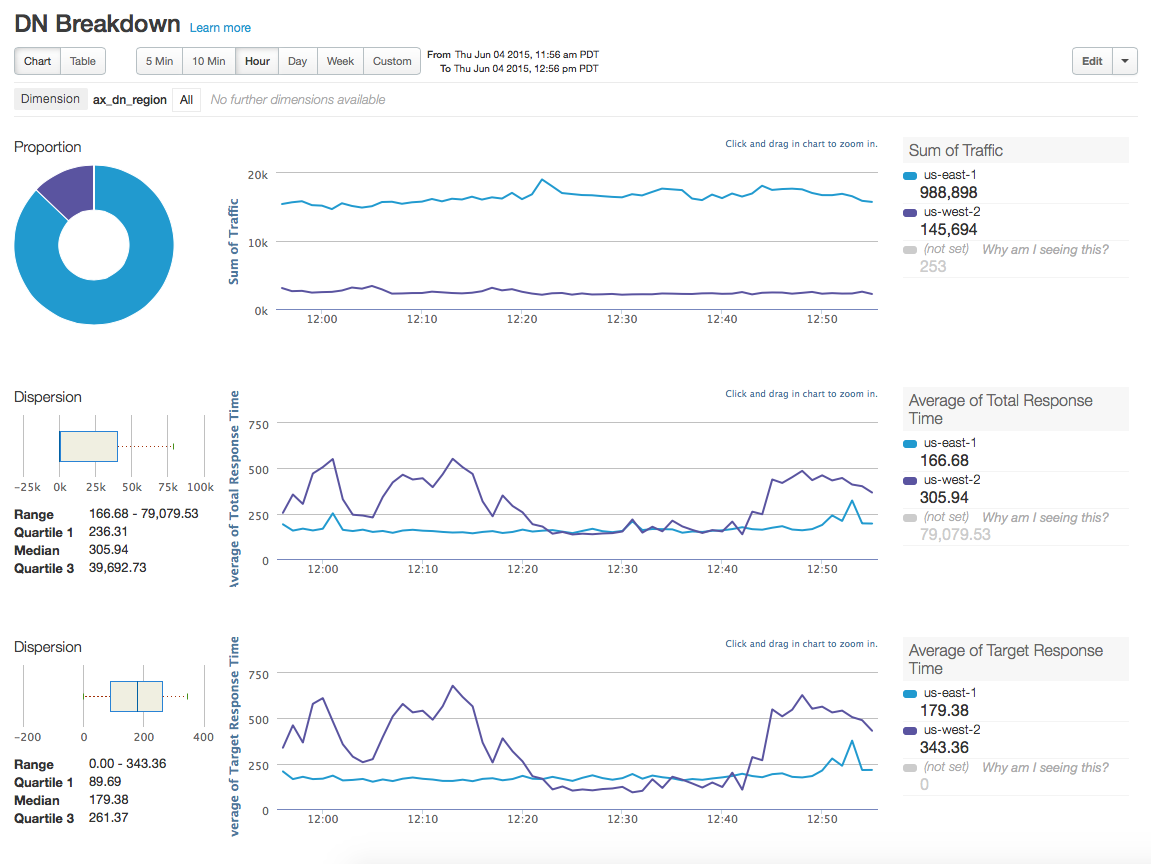Click the Average of Target Response Time heading

pos(1006,659)
